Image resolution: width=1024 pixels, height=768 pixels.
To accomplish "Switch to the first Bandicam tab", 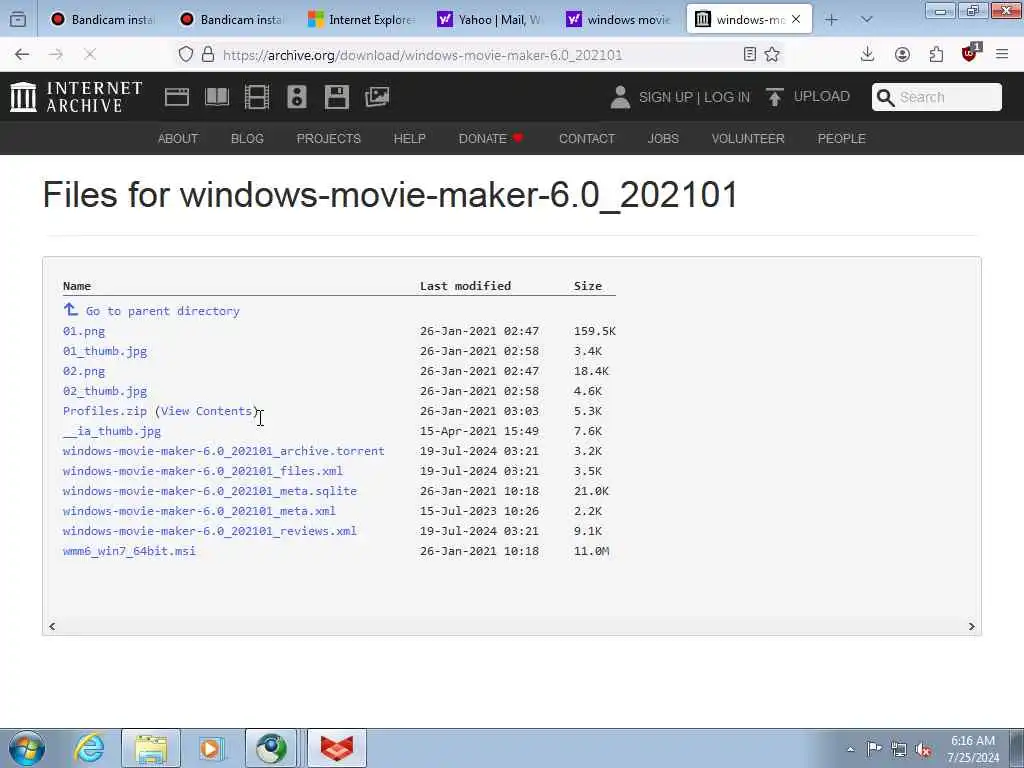I will point(103,20).
